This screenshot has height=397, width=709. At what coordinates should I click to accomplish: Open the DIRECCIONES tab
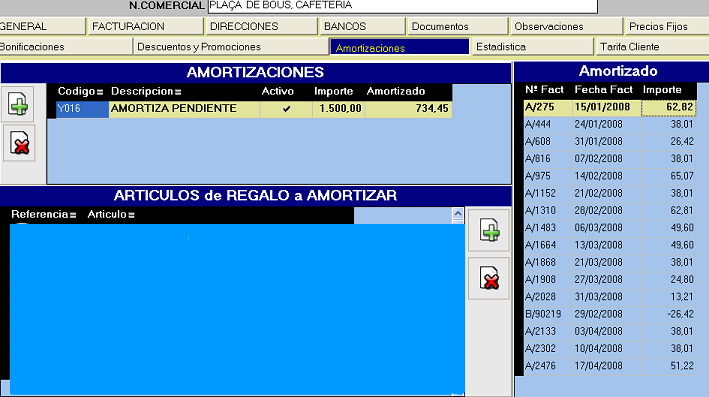tap(261, 26)
